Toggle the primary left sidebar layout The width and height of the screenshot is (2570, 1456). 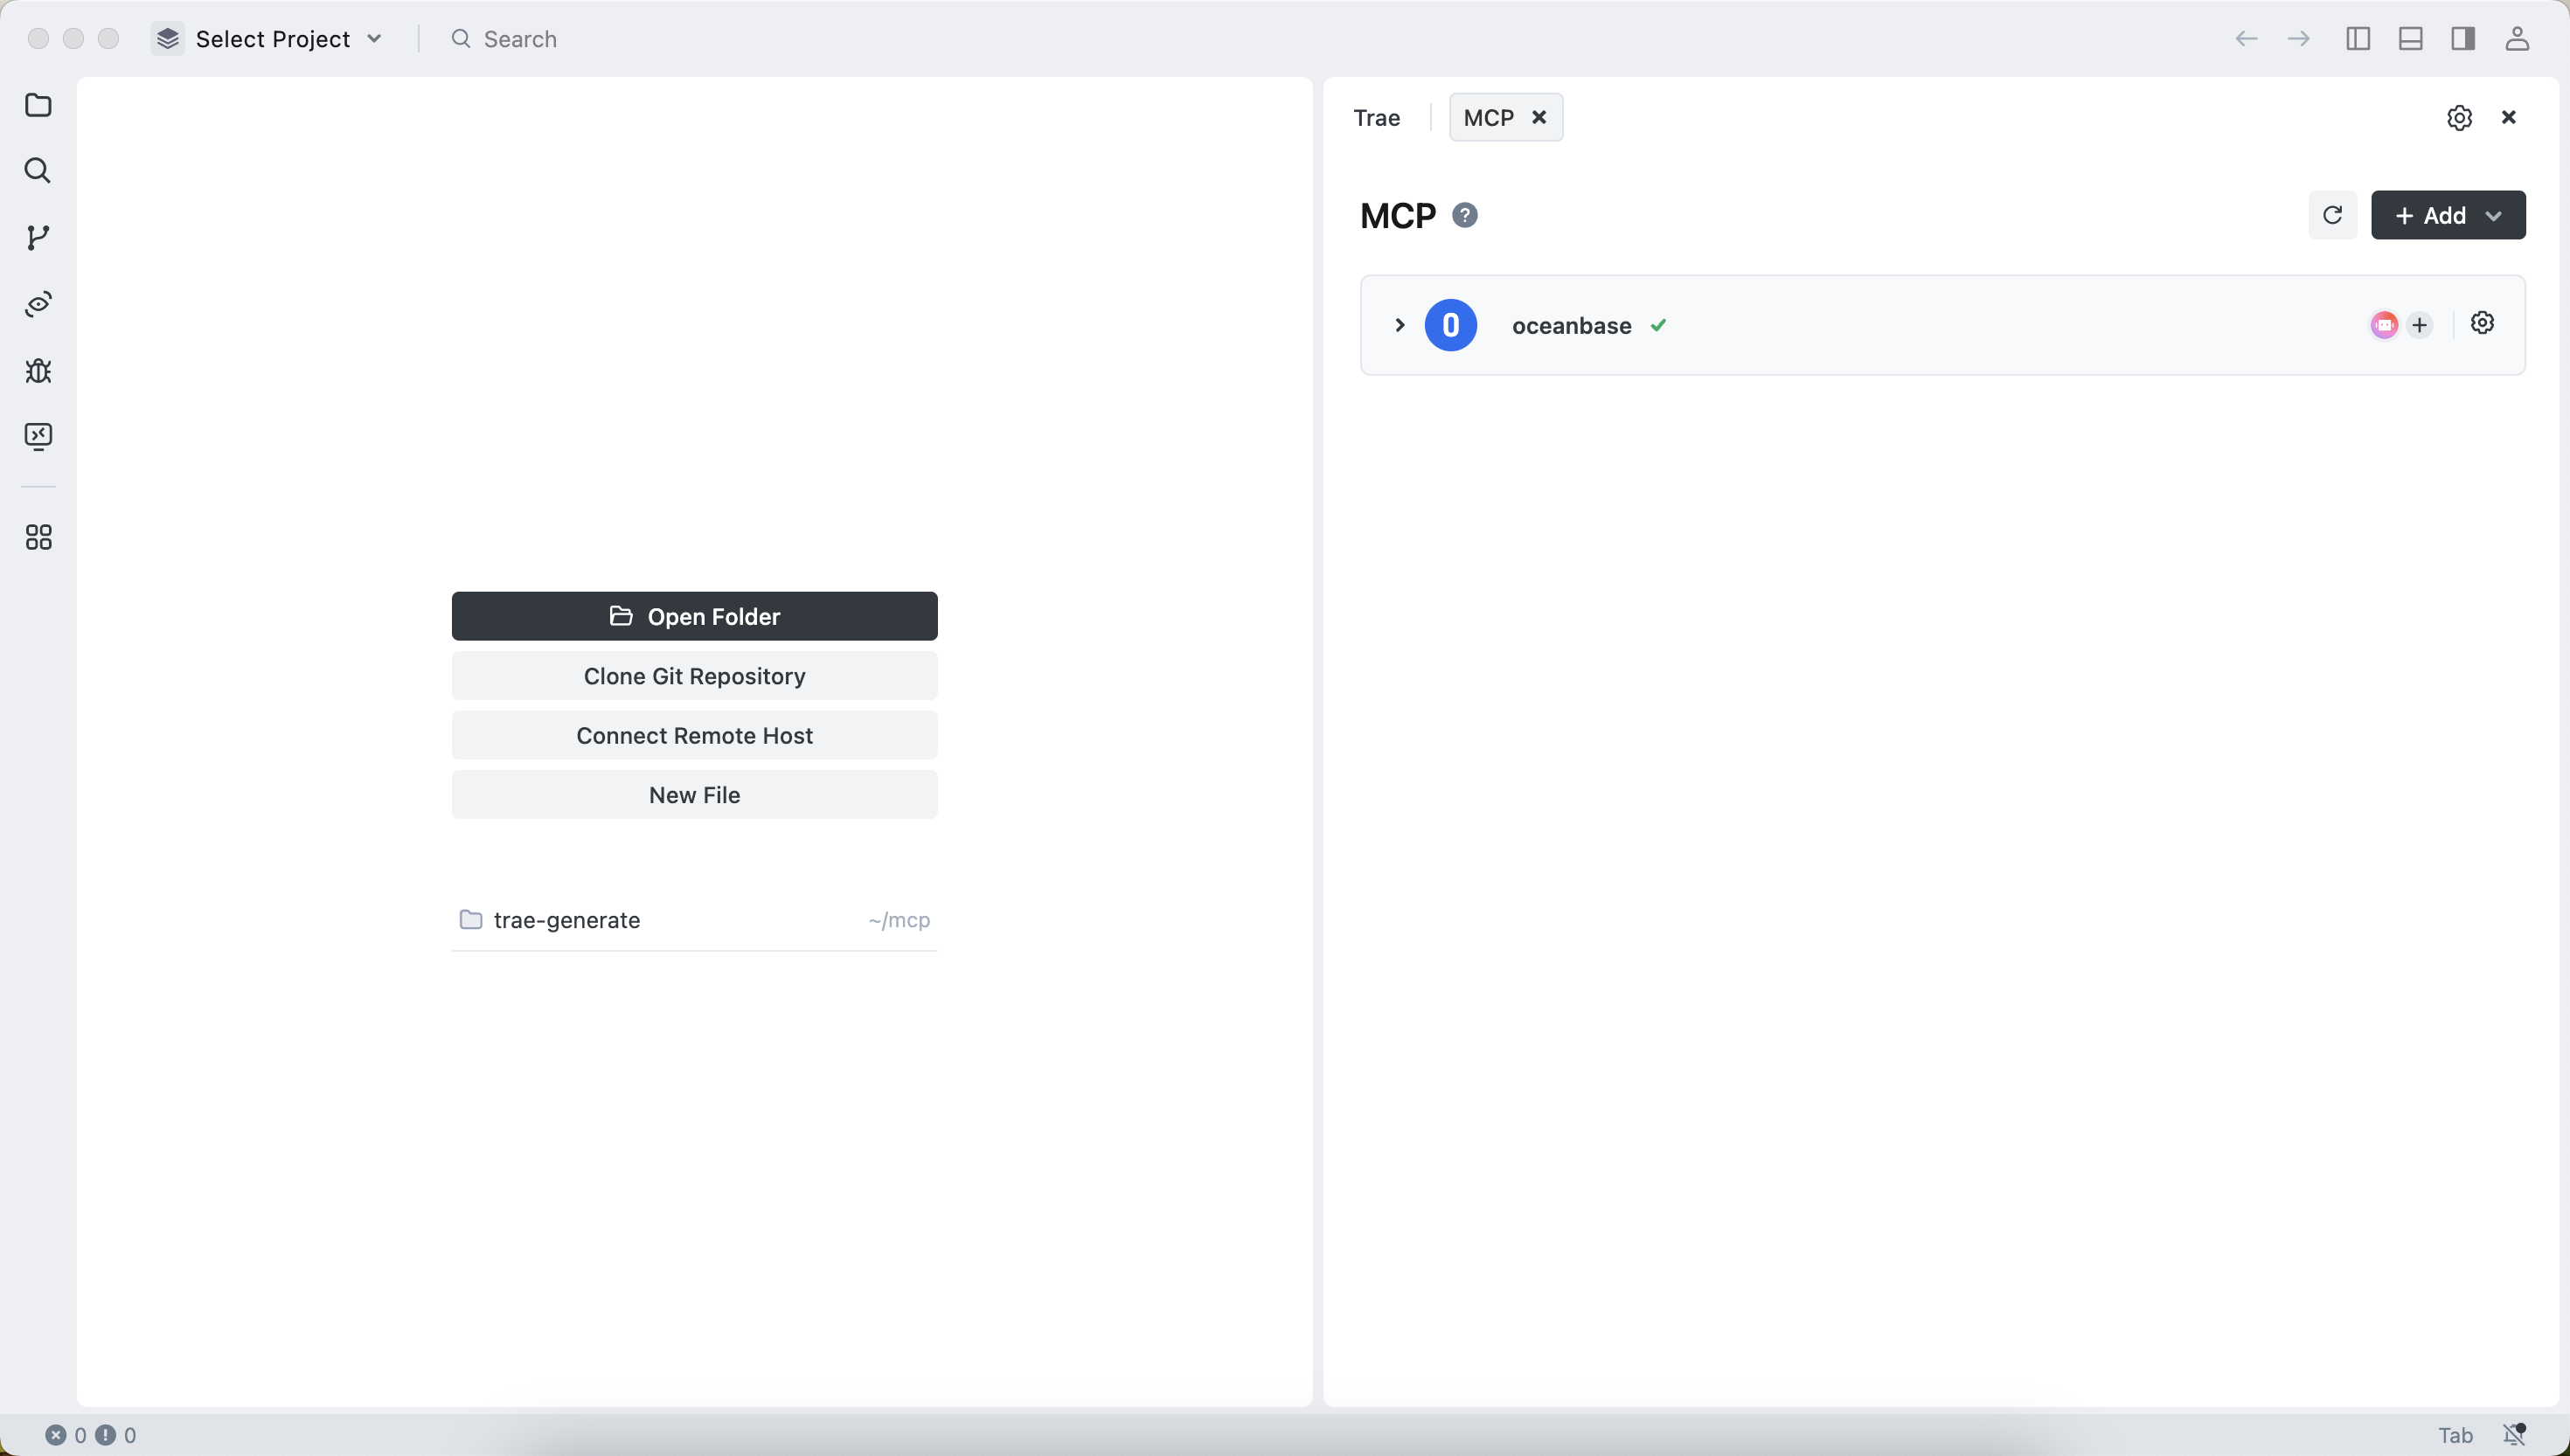tap(2358, 39)
